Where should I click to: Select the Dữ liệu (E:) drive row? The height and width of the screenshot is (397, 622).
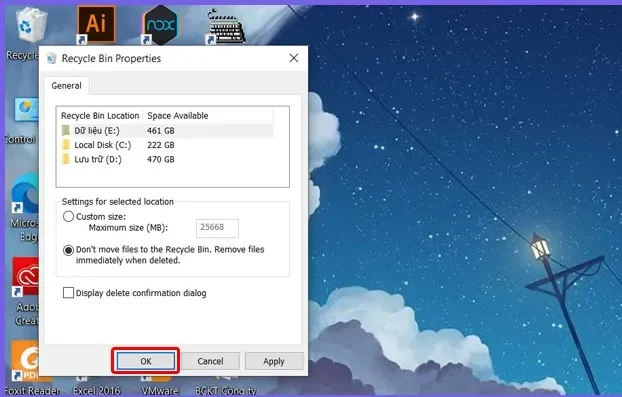click(x=166, y=130)
